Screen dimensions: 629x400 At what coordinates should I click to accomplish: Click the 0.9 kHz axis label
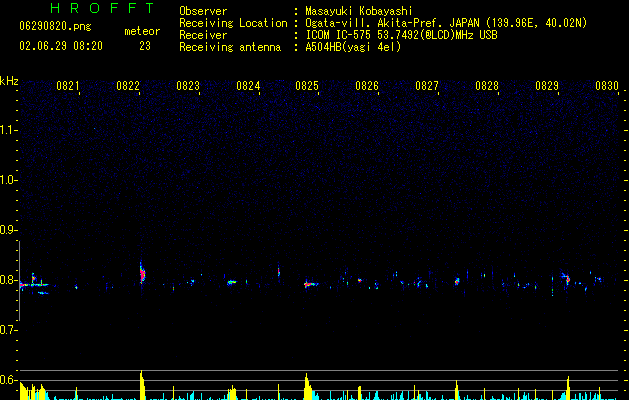point(8,230)
